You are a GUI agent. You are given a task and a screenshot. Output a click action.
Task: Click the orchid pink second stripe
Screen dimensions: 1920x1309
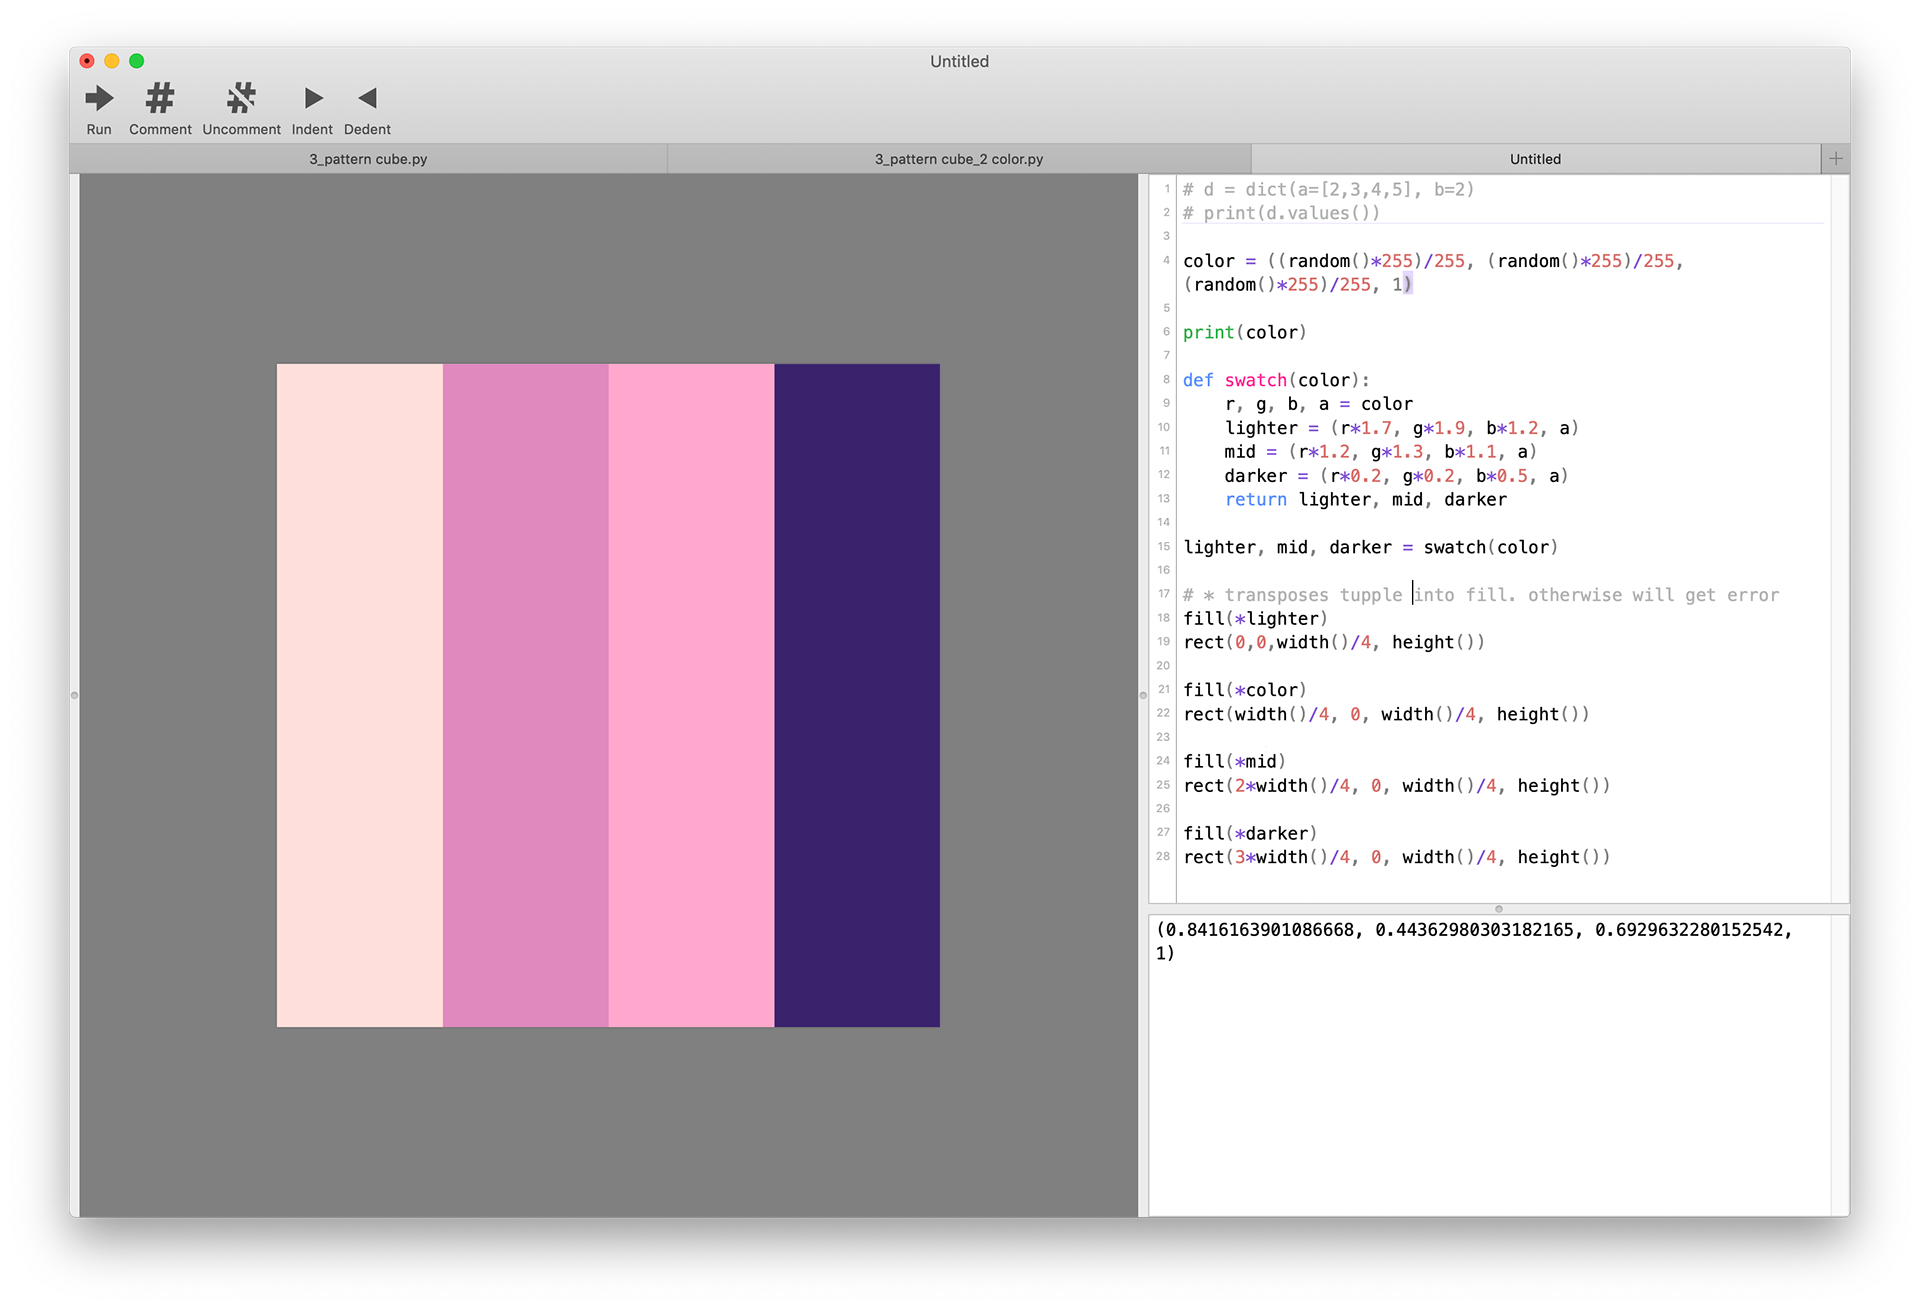[526, 695]
